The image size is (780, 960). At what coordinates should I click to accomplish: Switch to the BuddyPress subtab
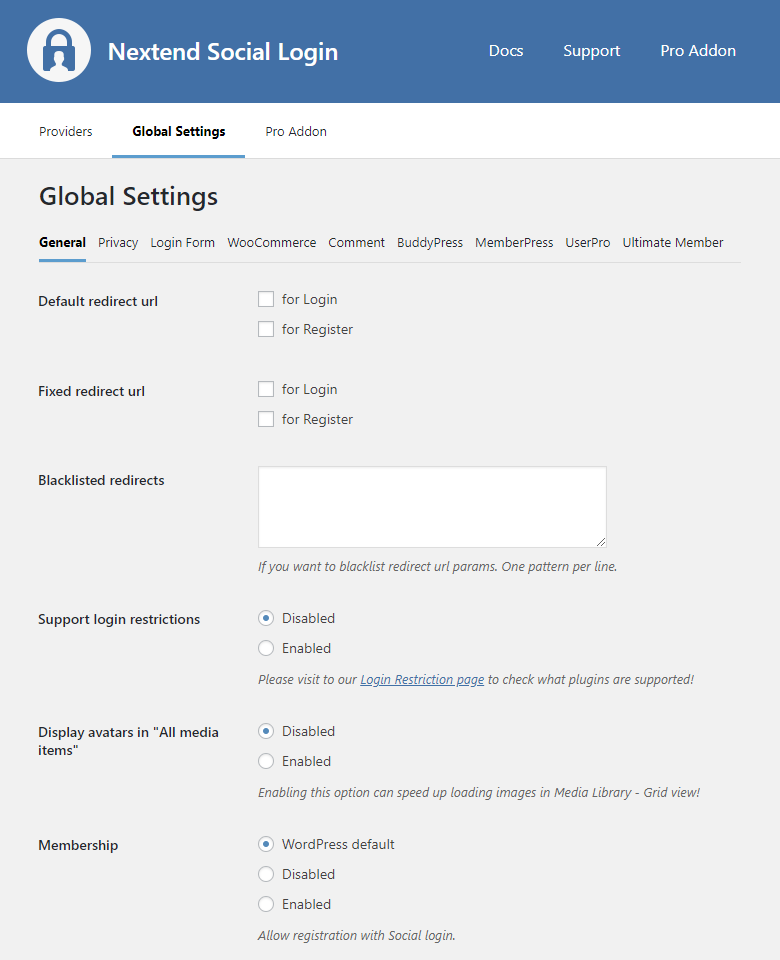tap(429, 243)
